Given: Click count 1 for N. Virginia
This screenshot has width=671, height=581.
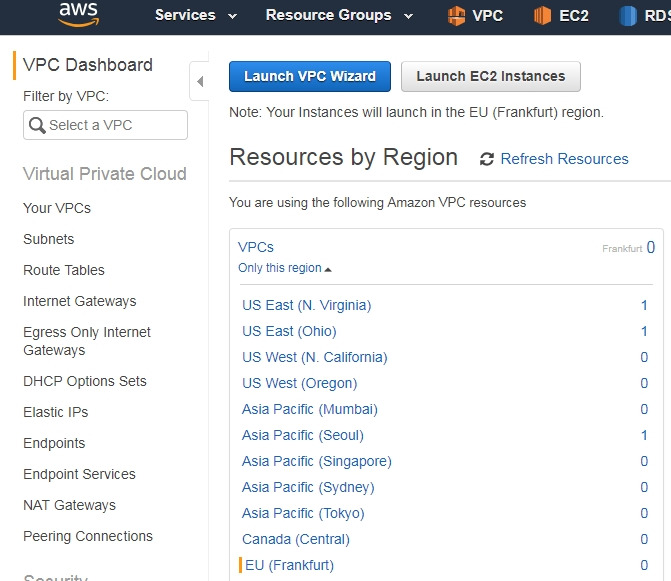Looking at the screenshot, I should [x=644, y=305].
